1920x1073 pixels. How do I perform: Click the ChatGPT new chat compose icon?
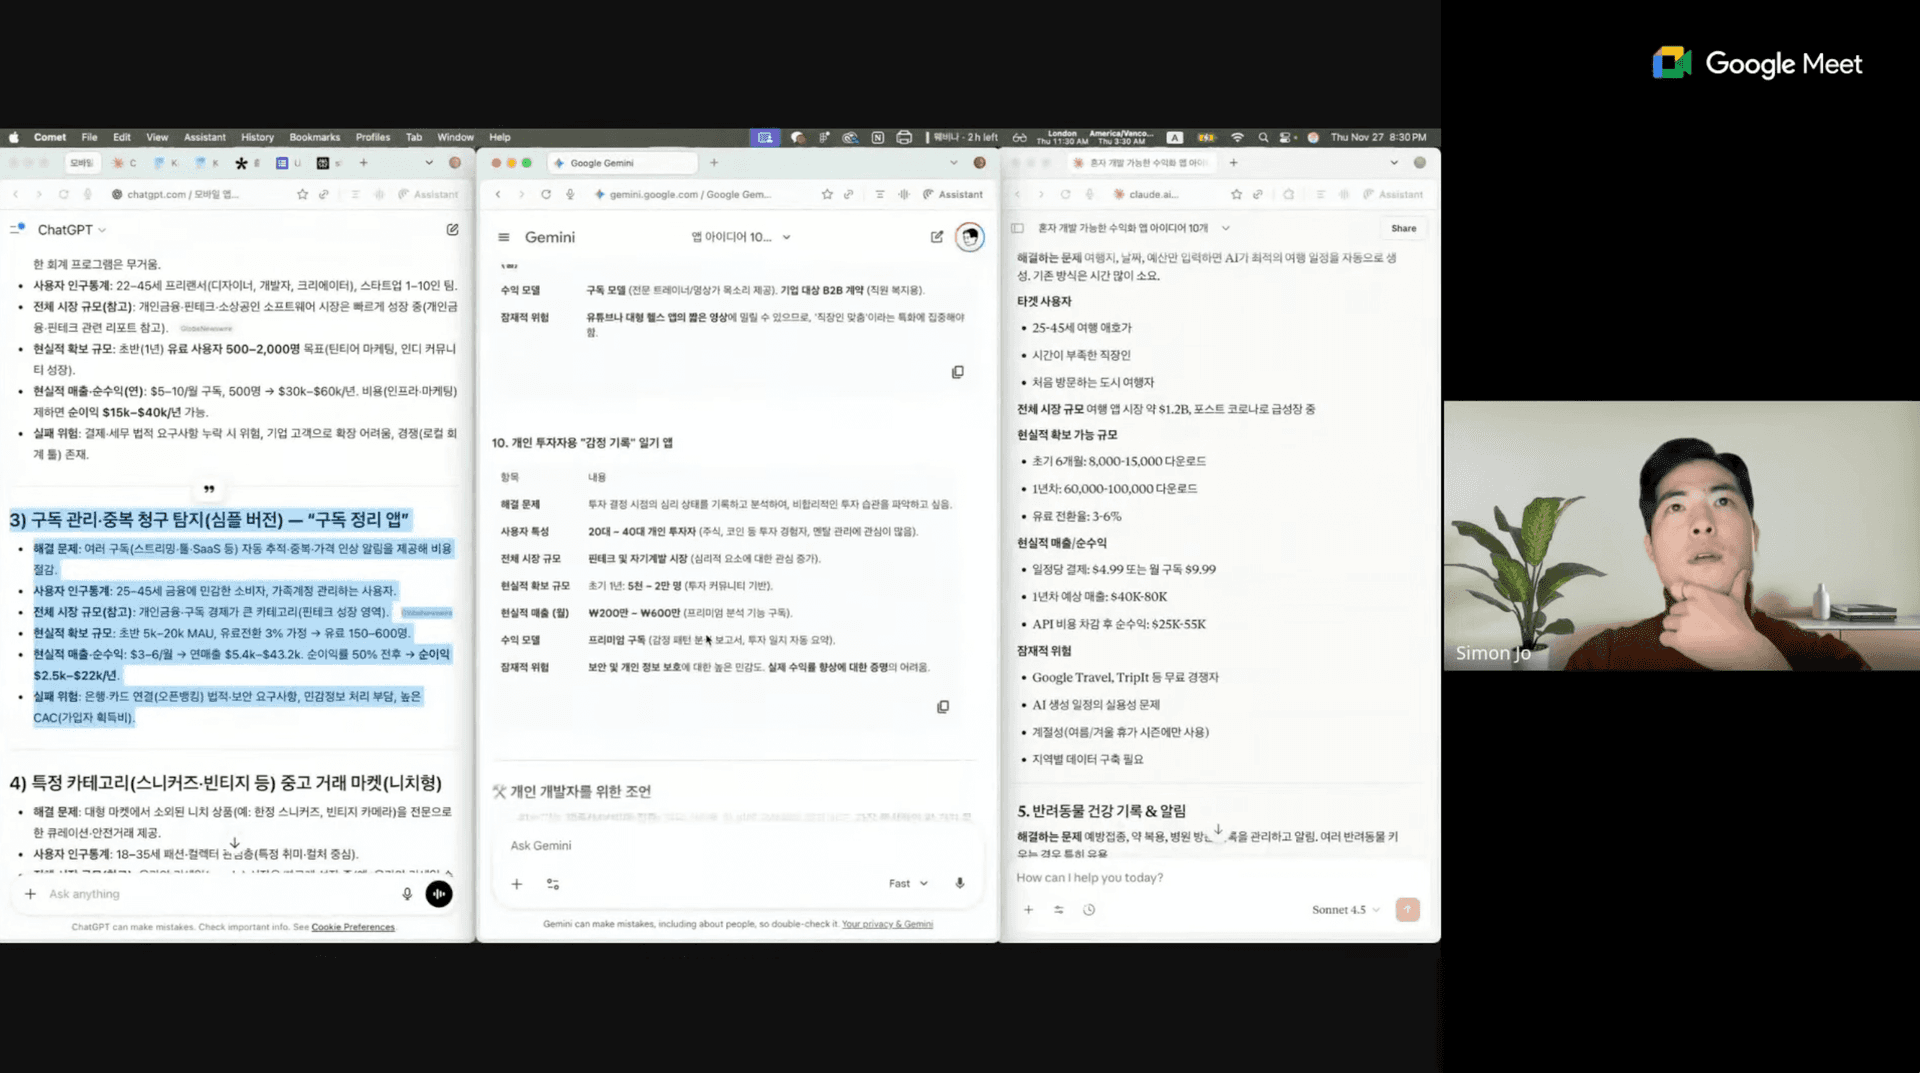pyautogui.click(x=452, y=230)
